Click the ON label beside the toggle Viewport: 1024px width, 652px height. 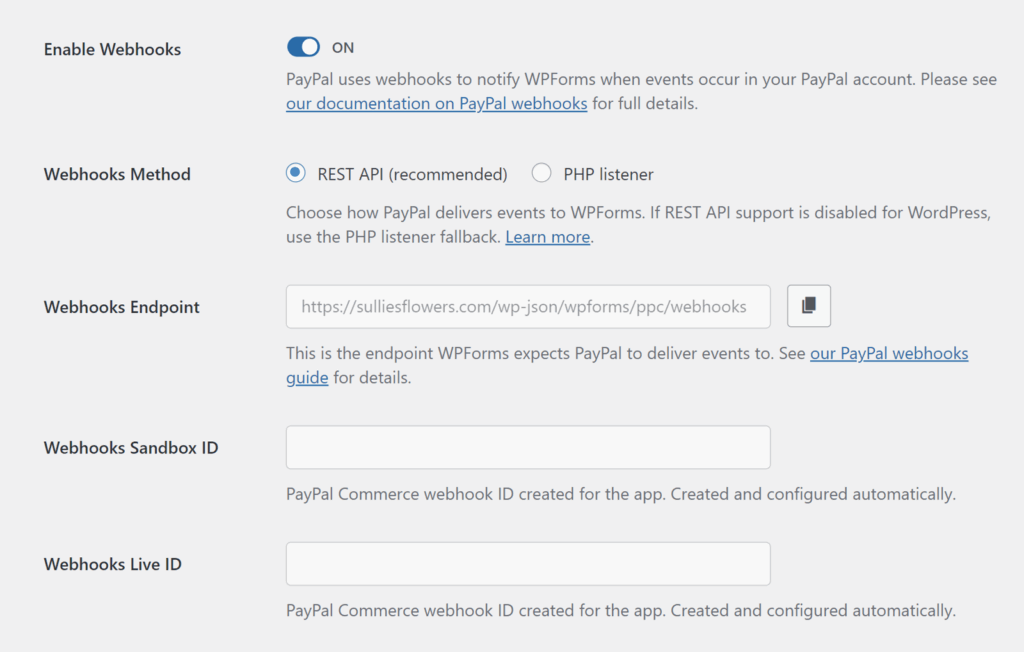[343, 47]
